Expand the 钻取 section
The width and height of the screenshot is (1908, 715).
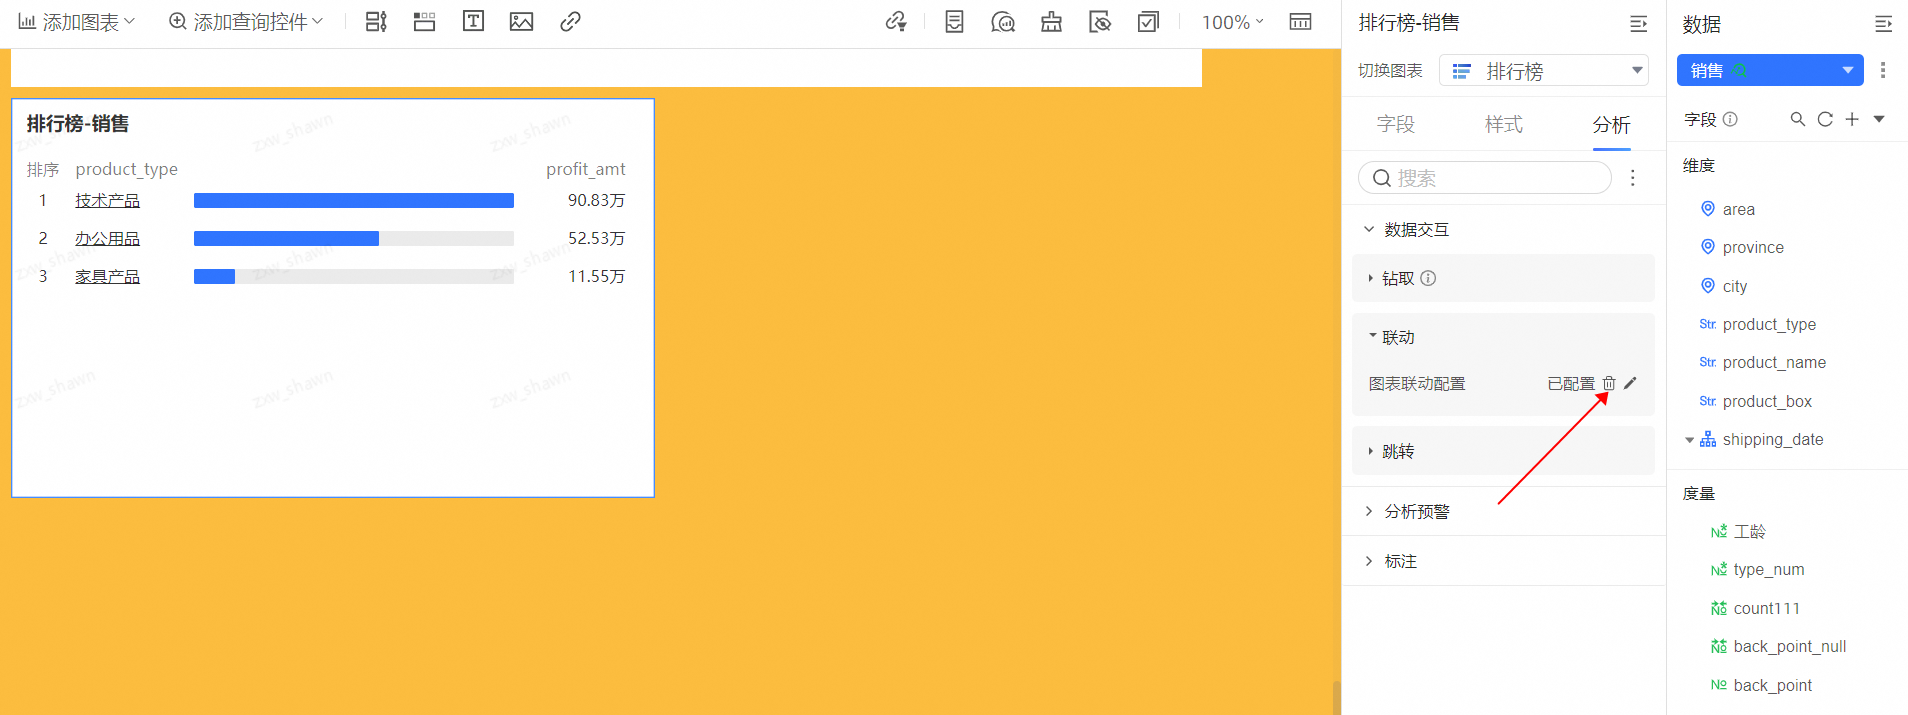1398,278
